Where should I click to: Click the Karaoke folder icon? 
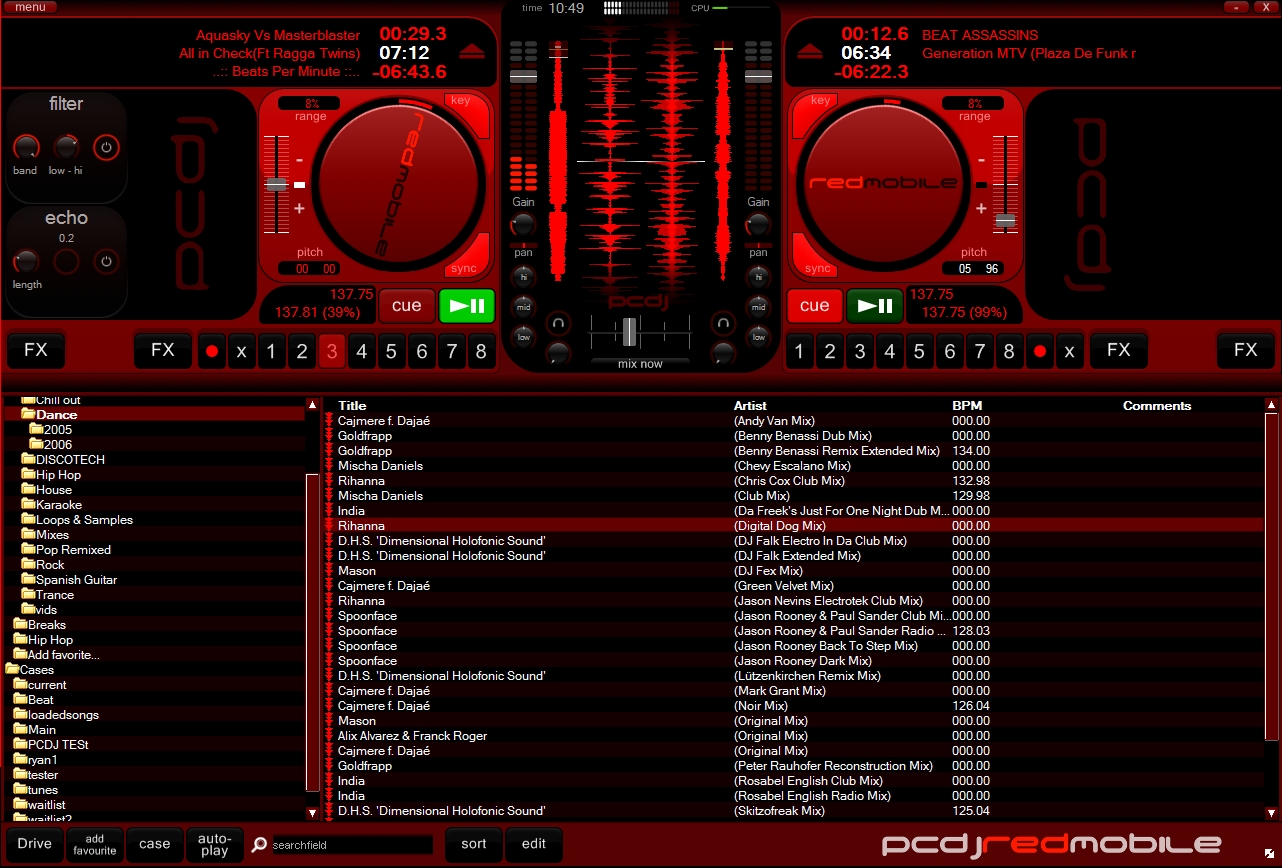tap(28, 504)
